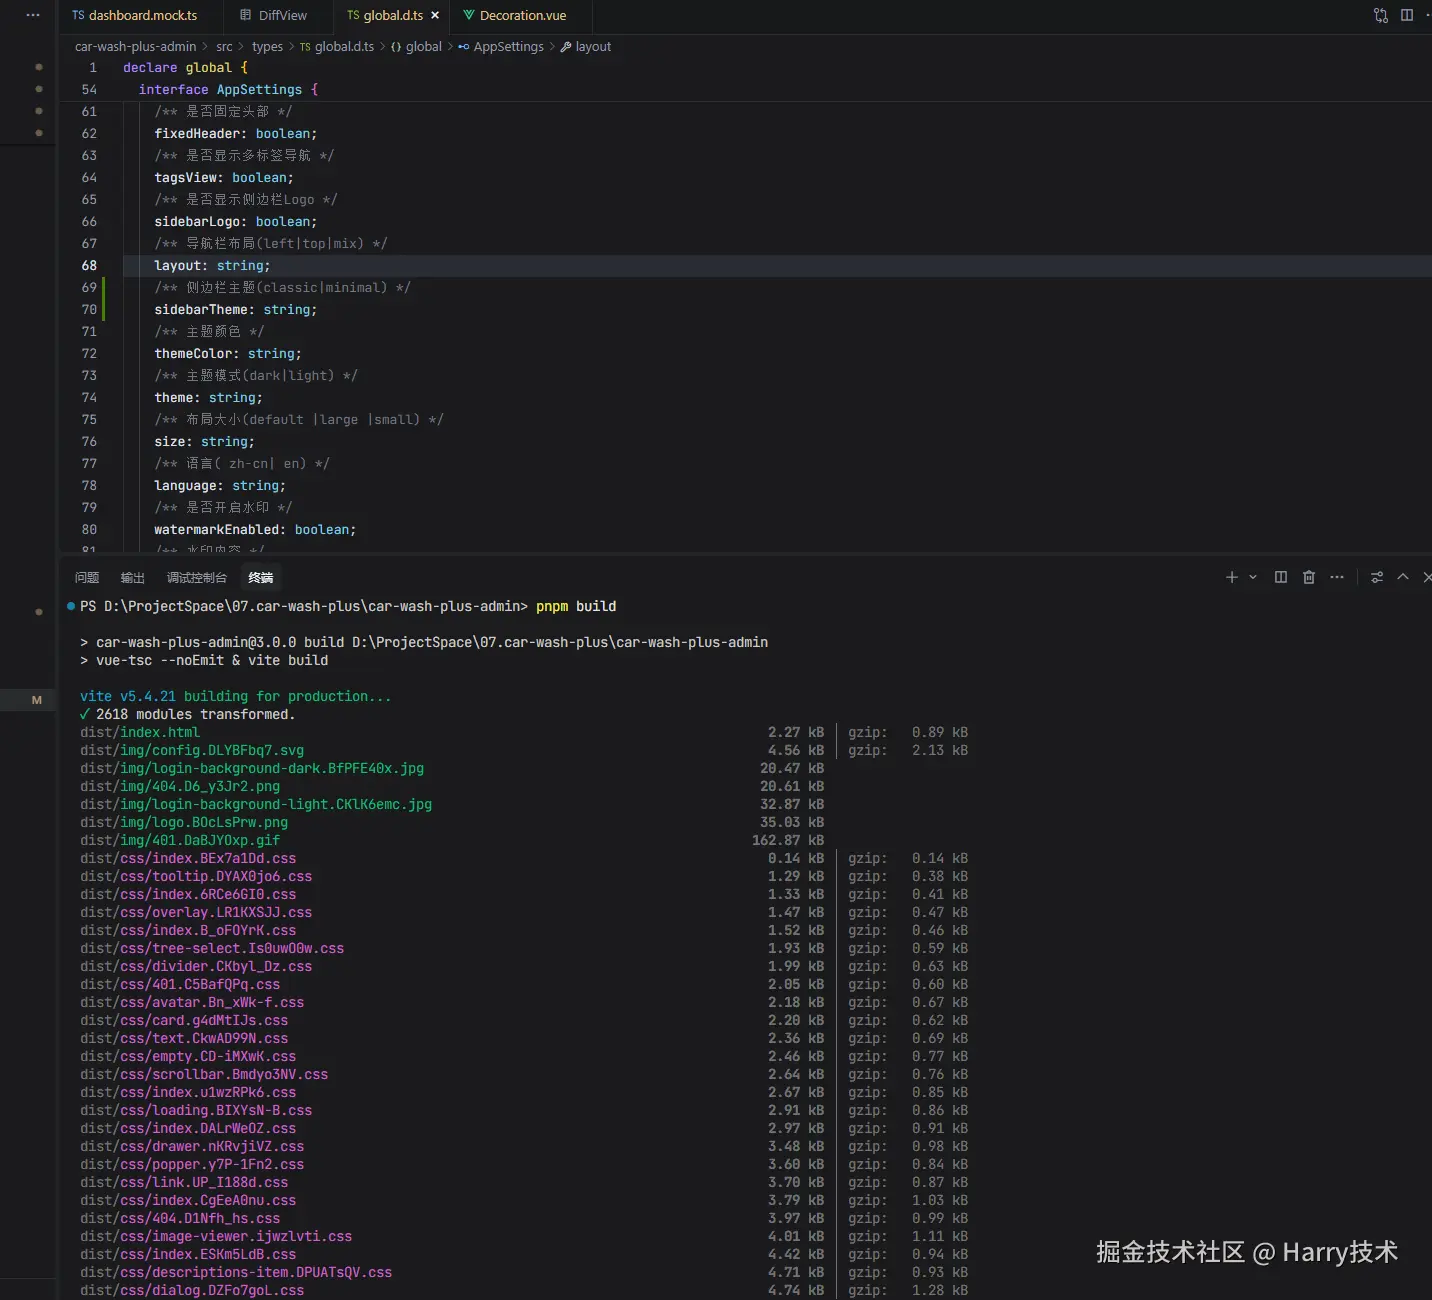The width and height of the screenshot is (1432, 1300).
Task: Switch to the dashboard.mock.ts tab
Action: tap(135, 15)
